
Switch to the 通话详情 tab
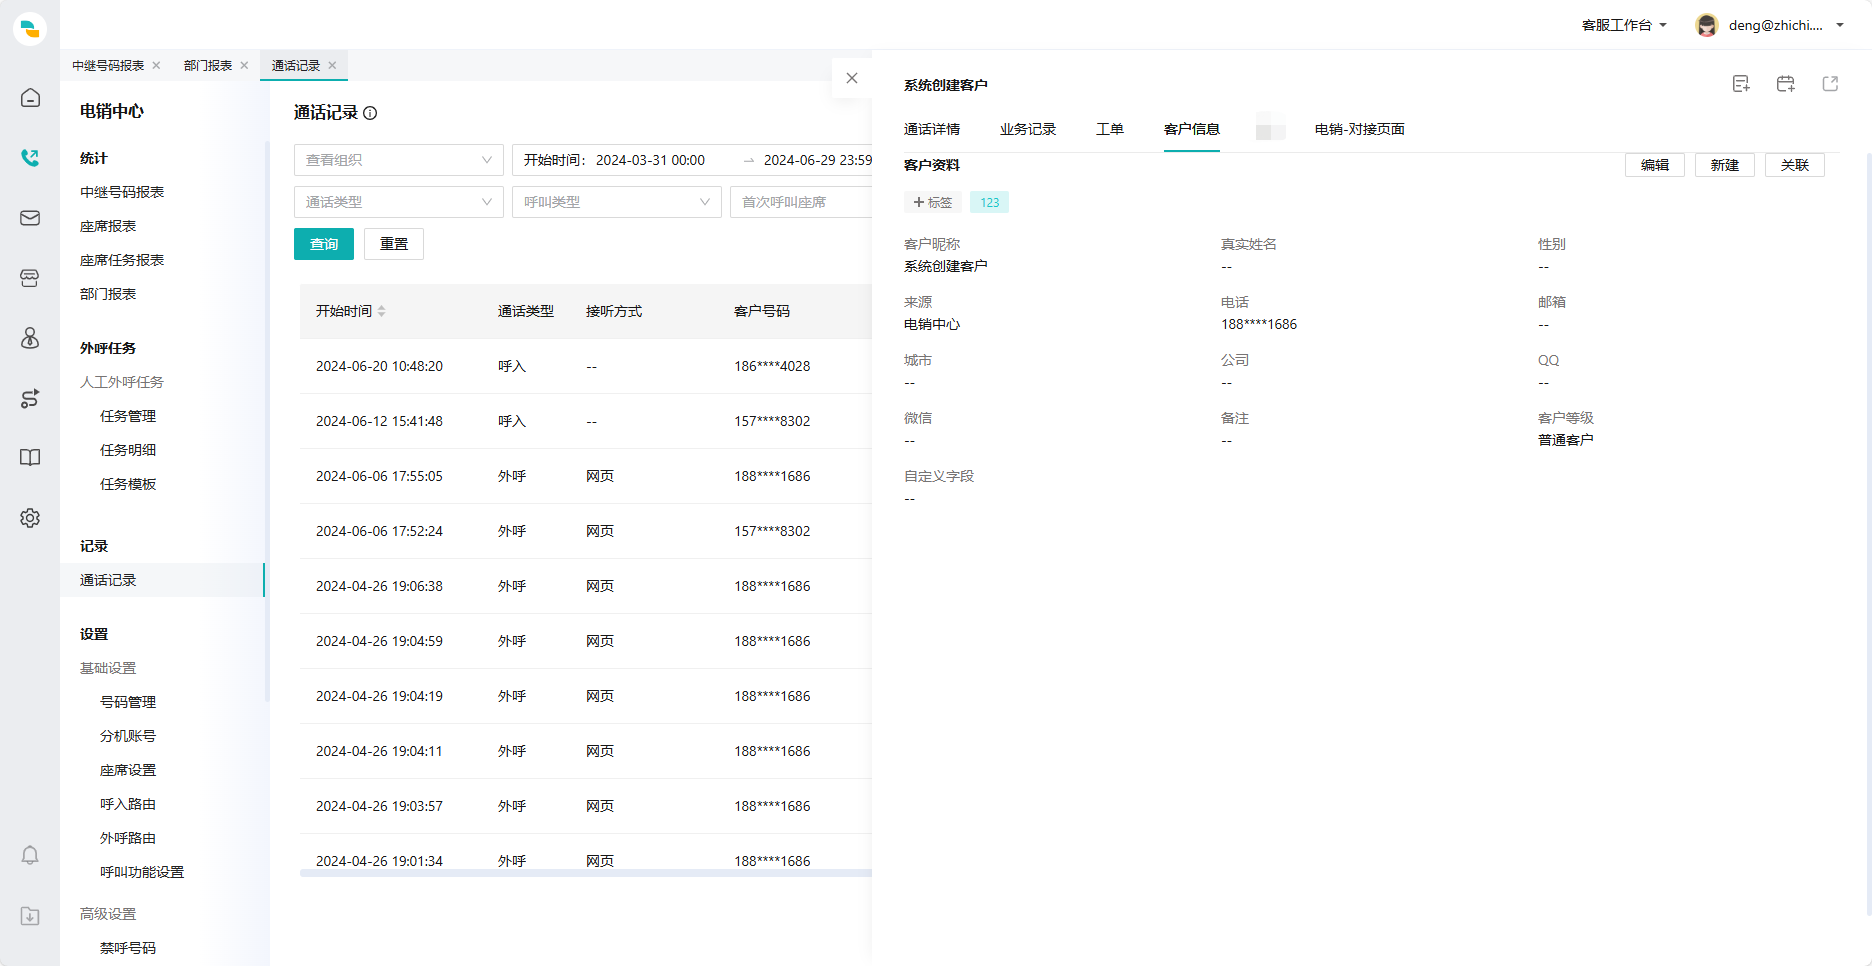coord(932,129)
